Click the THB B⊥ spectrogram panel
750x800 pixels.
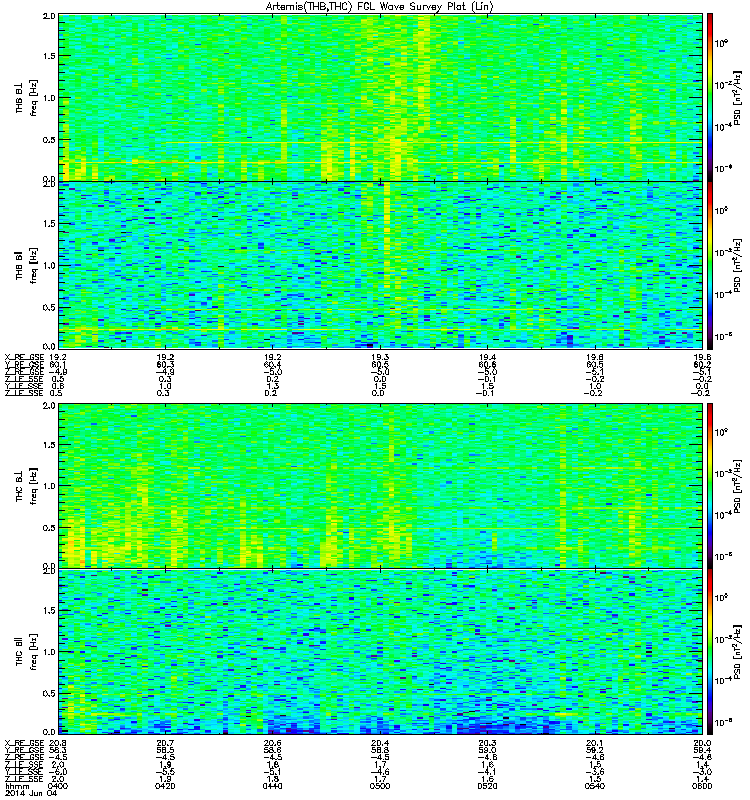[x=381, y=97]
